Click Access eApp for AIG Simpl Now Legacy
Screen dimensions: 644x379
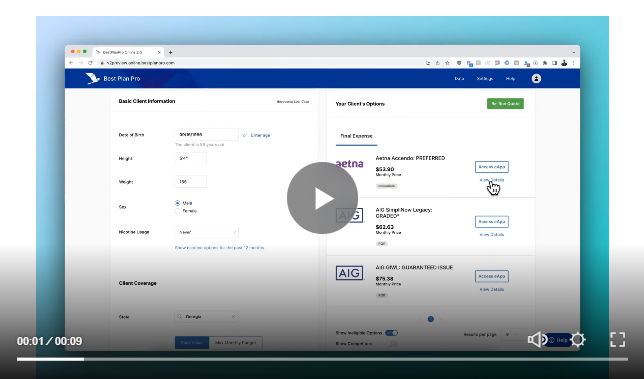492,222
